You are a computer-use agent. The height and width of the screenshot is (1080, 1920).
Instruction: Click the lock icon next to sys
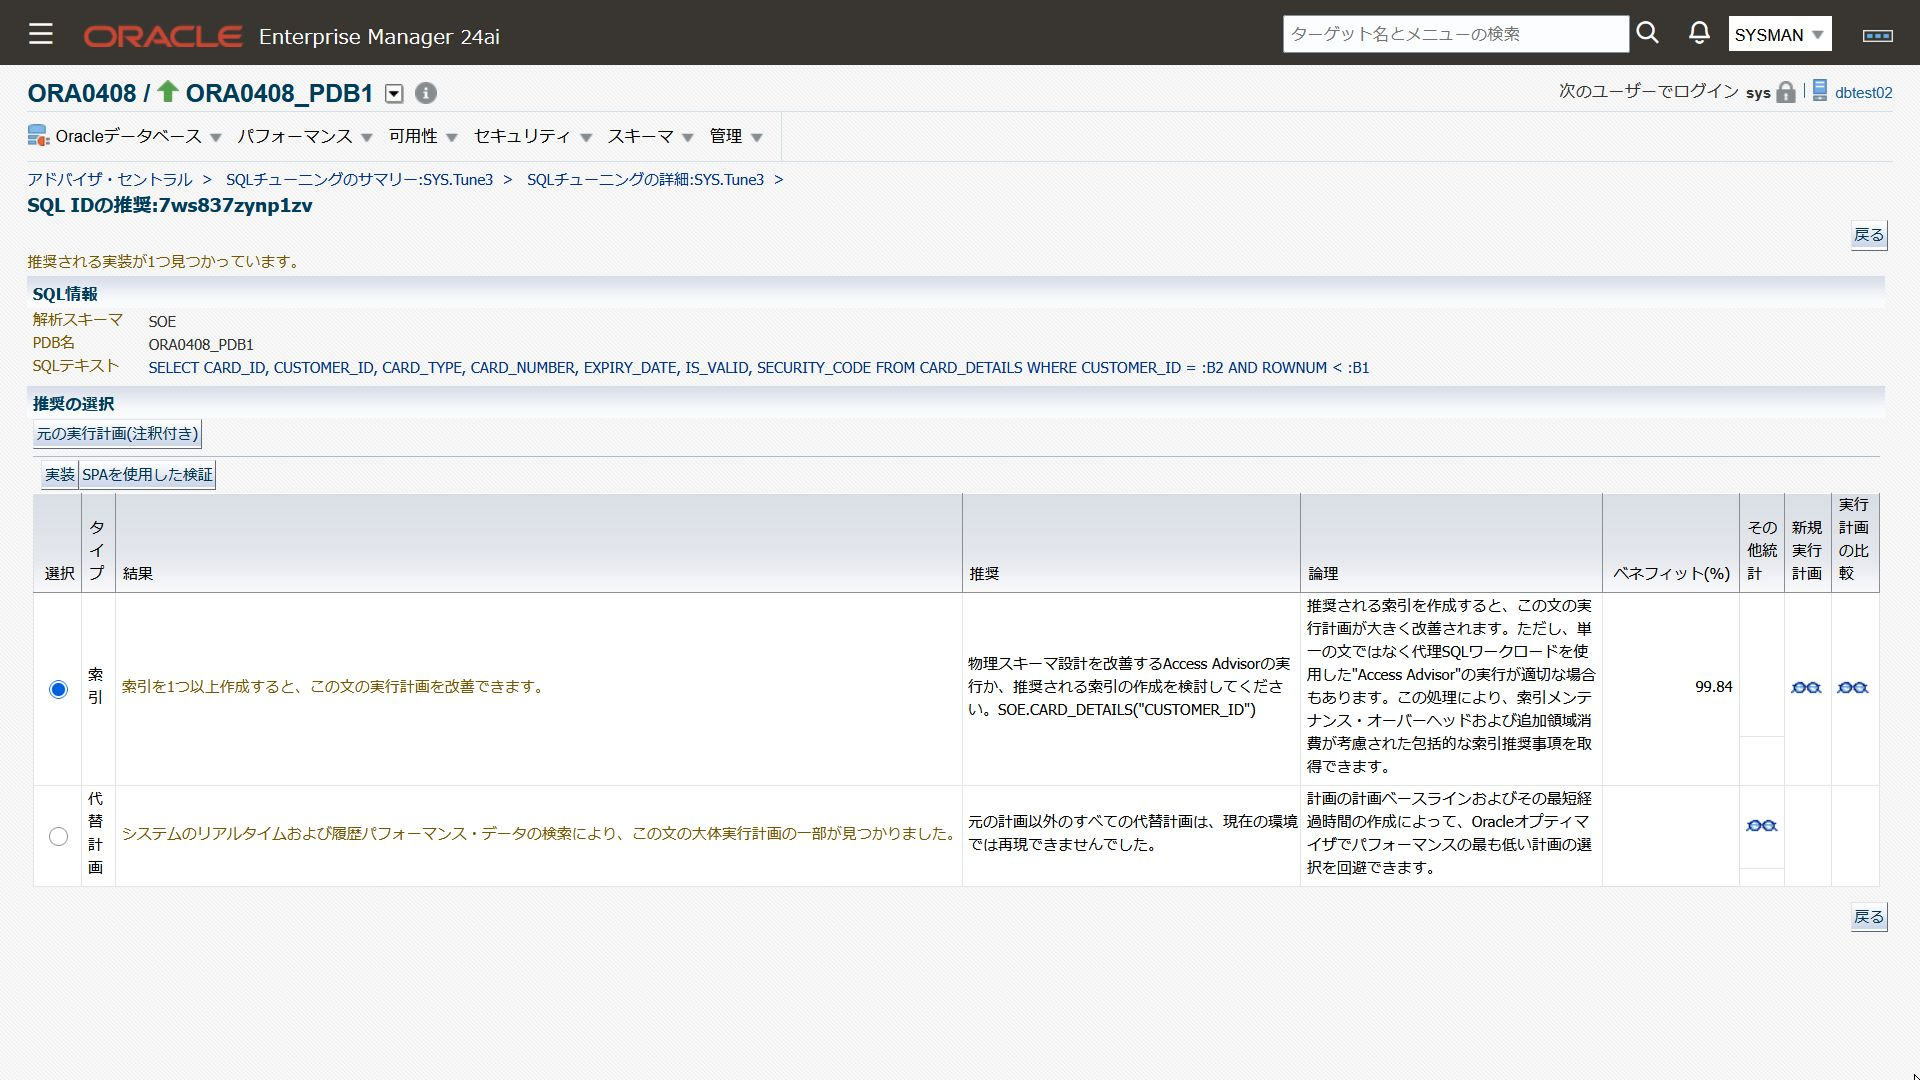(1785, 91)
